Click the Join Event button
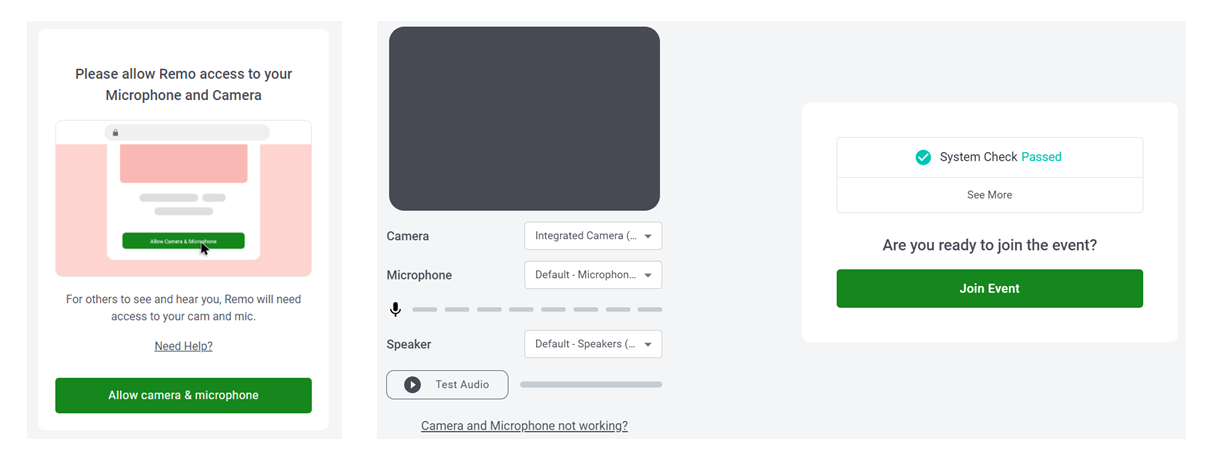Viewport: 1206px width, 464px height. [989, 289]
